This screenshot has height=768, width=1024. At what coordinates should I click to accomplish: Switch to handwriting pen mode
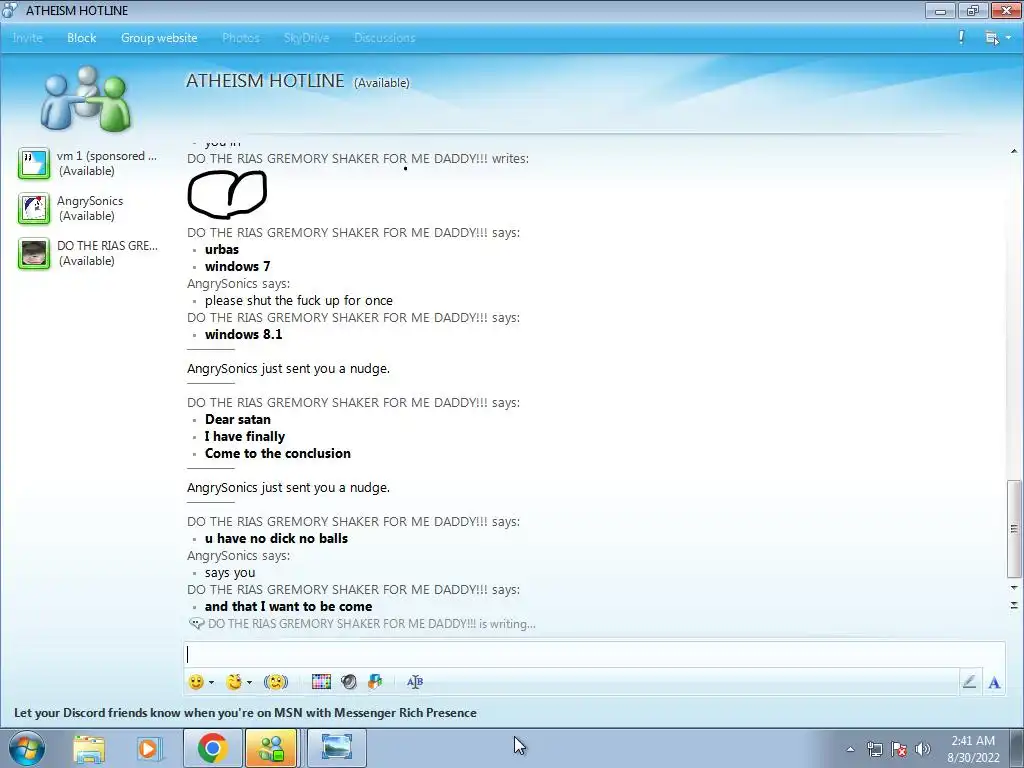tap(969, 682)
